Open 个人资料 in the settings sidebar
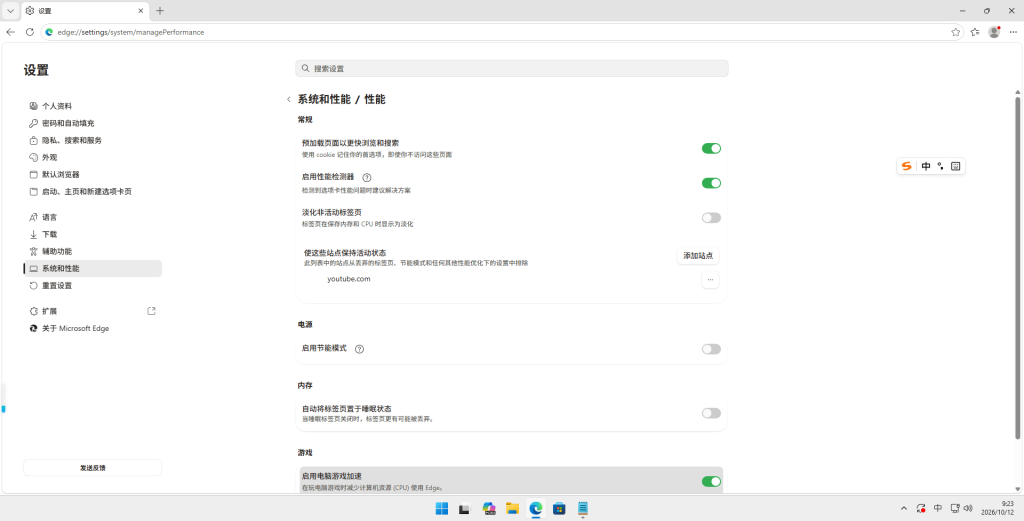 (x=92, y=106)
